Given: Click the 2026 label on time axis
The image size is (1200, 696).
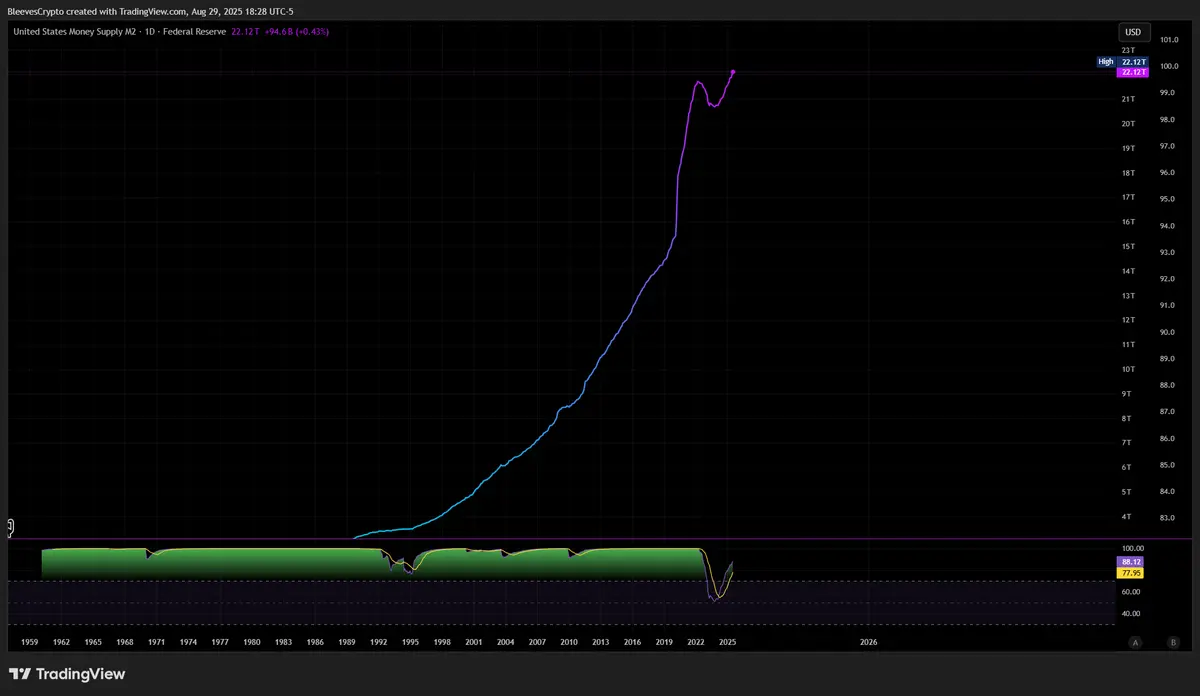Looking at the screenshot, I should tap(869, 642).
